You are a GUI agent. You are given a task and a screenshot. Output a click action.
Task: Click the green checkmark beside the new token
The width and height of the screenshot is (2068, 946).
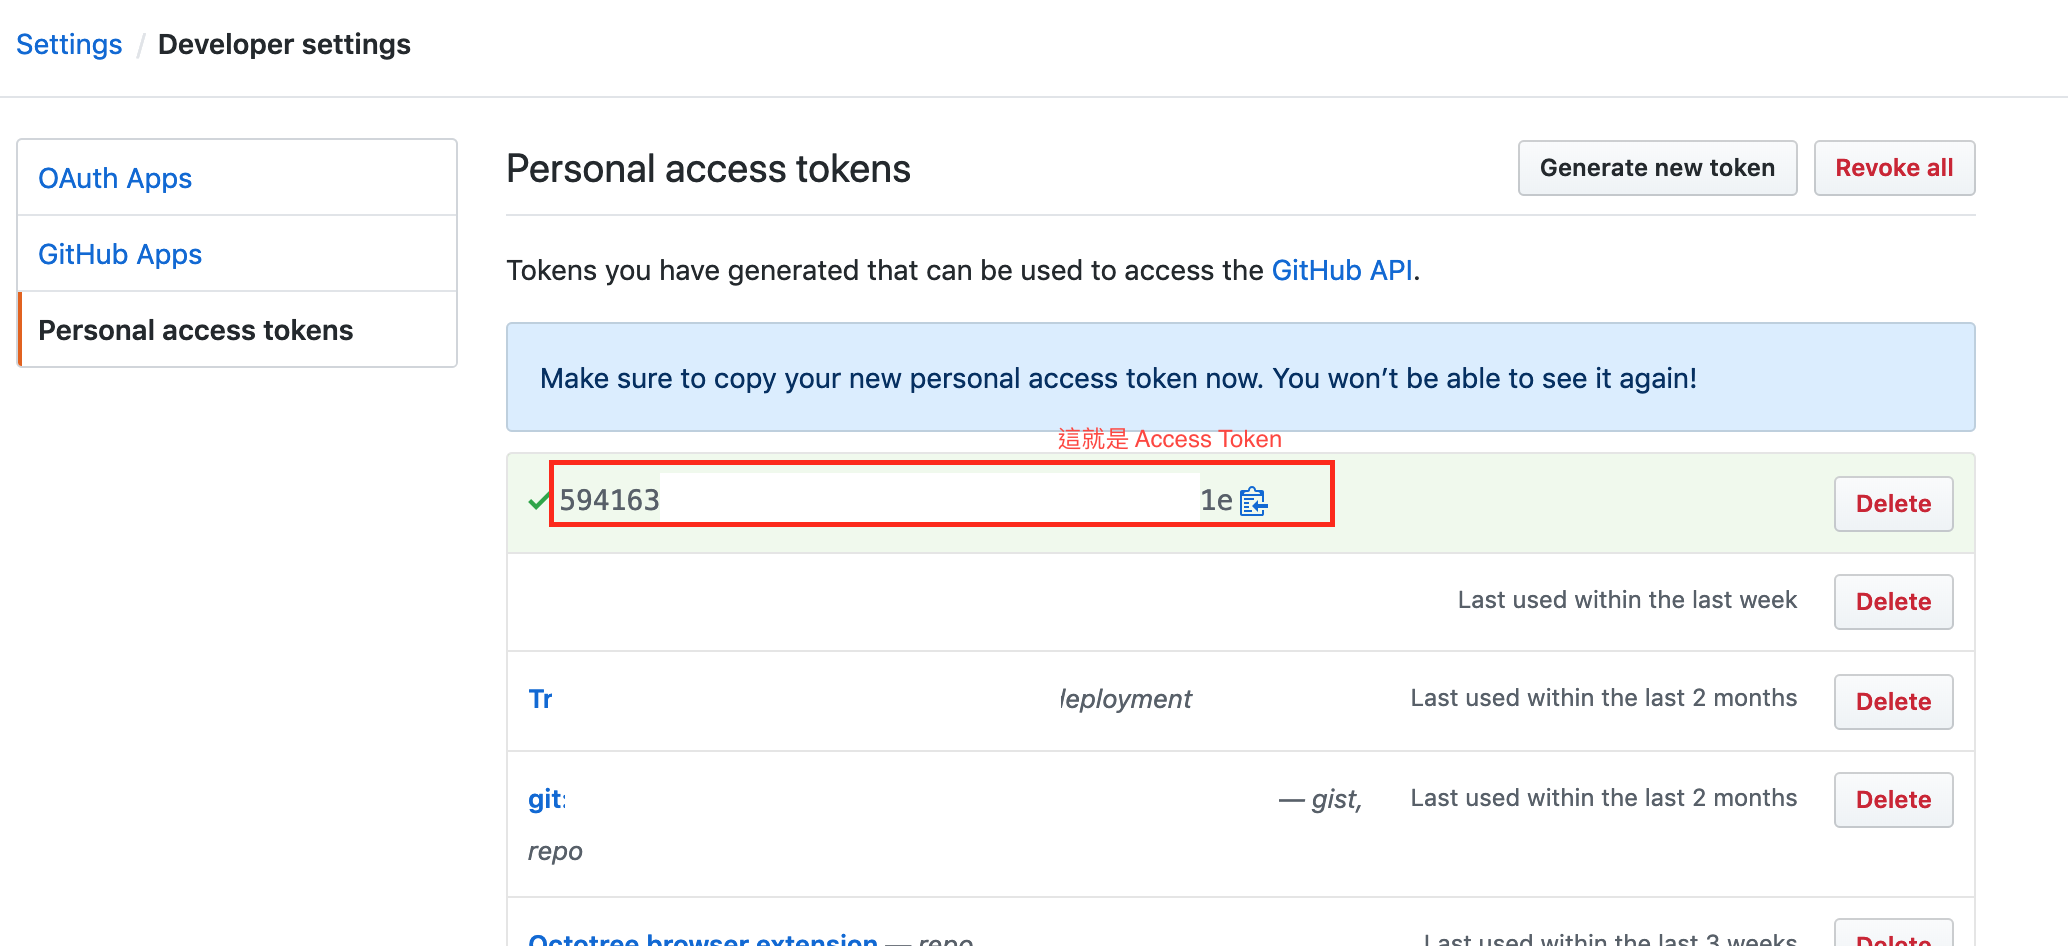pos(536,502)
